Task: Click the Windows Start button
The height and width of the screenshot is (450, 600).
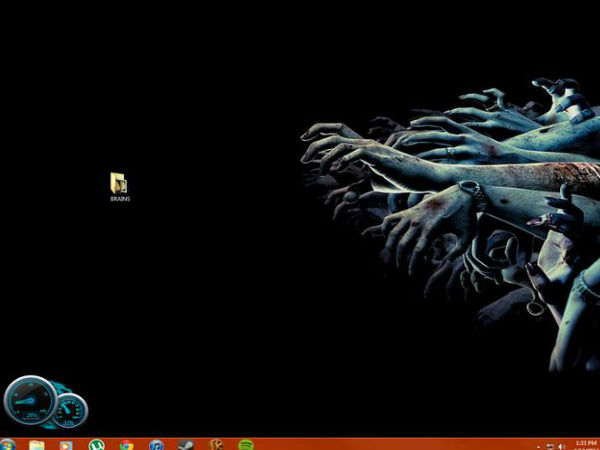Action: 8,444
